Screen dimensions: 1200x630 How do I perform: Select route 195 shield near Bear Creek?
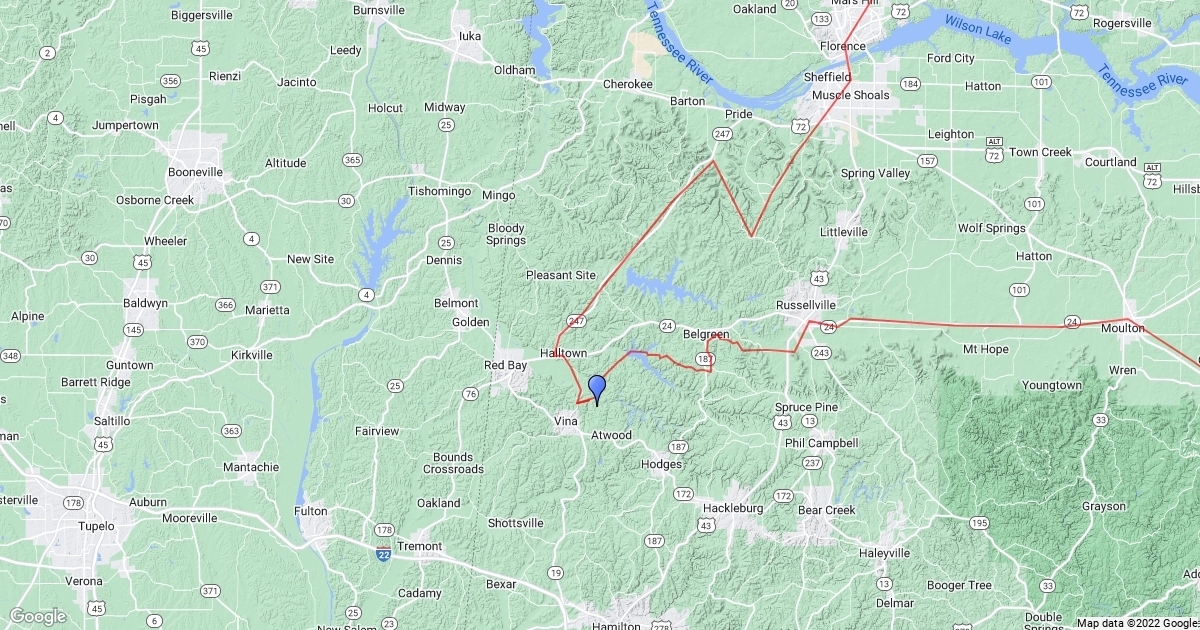pos(980,523)
